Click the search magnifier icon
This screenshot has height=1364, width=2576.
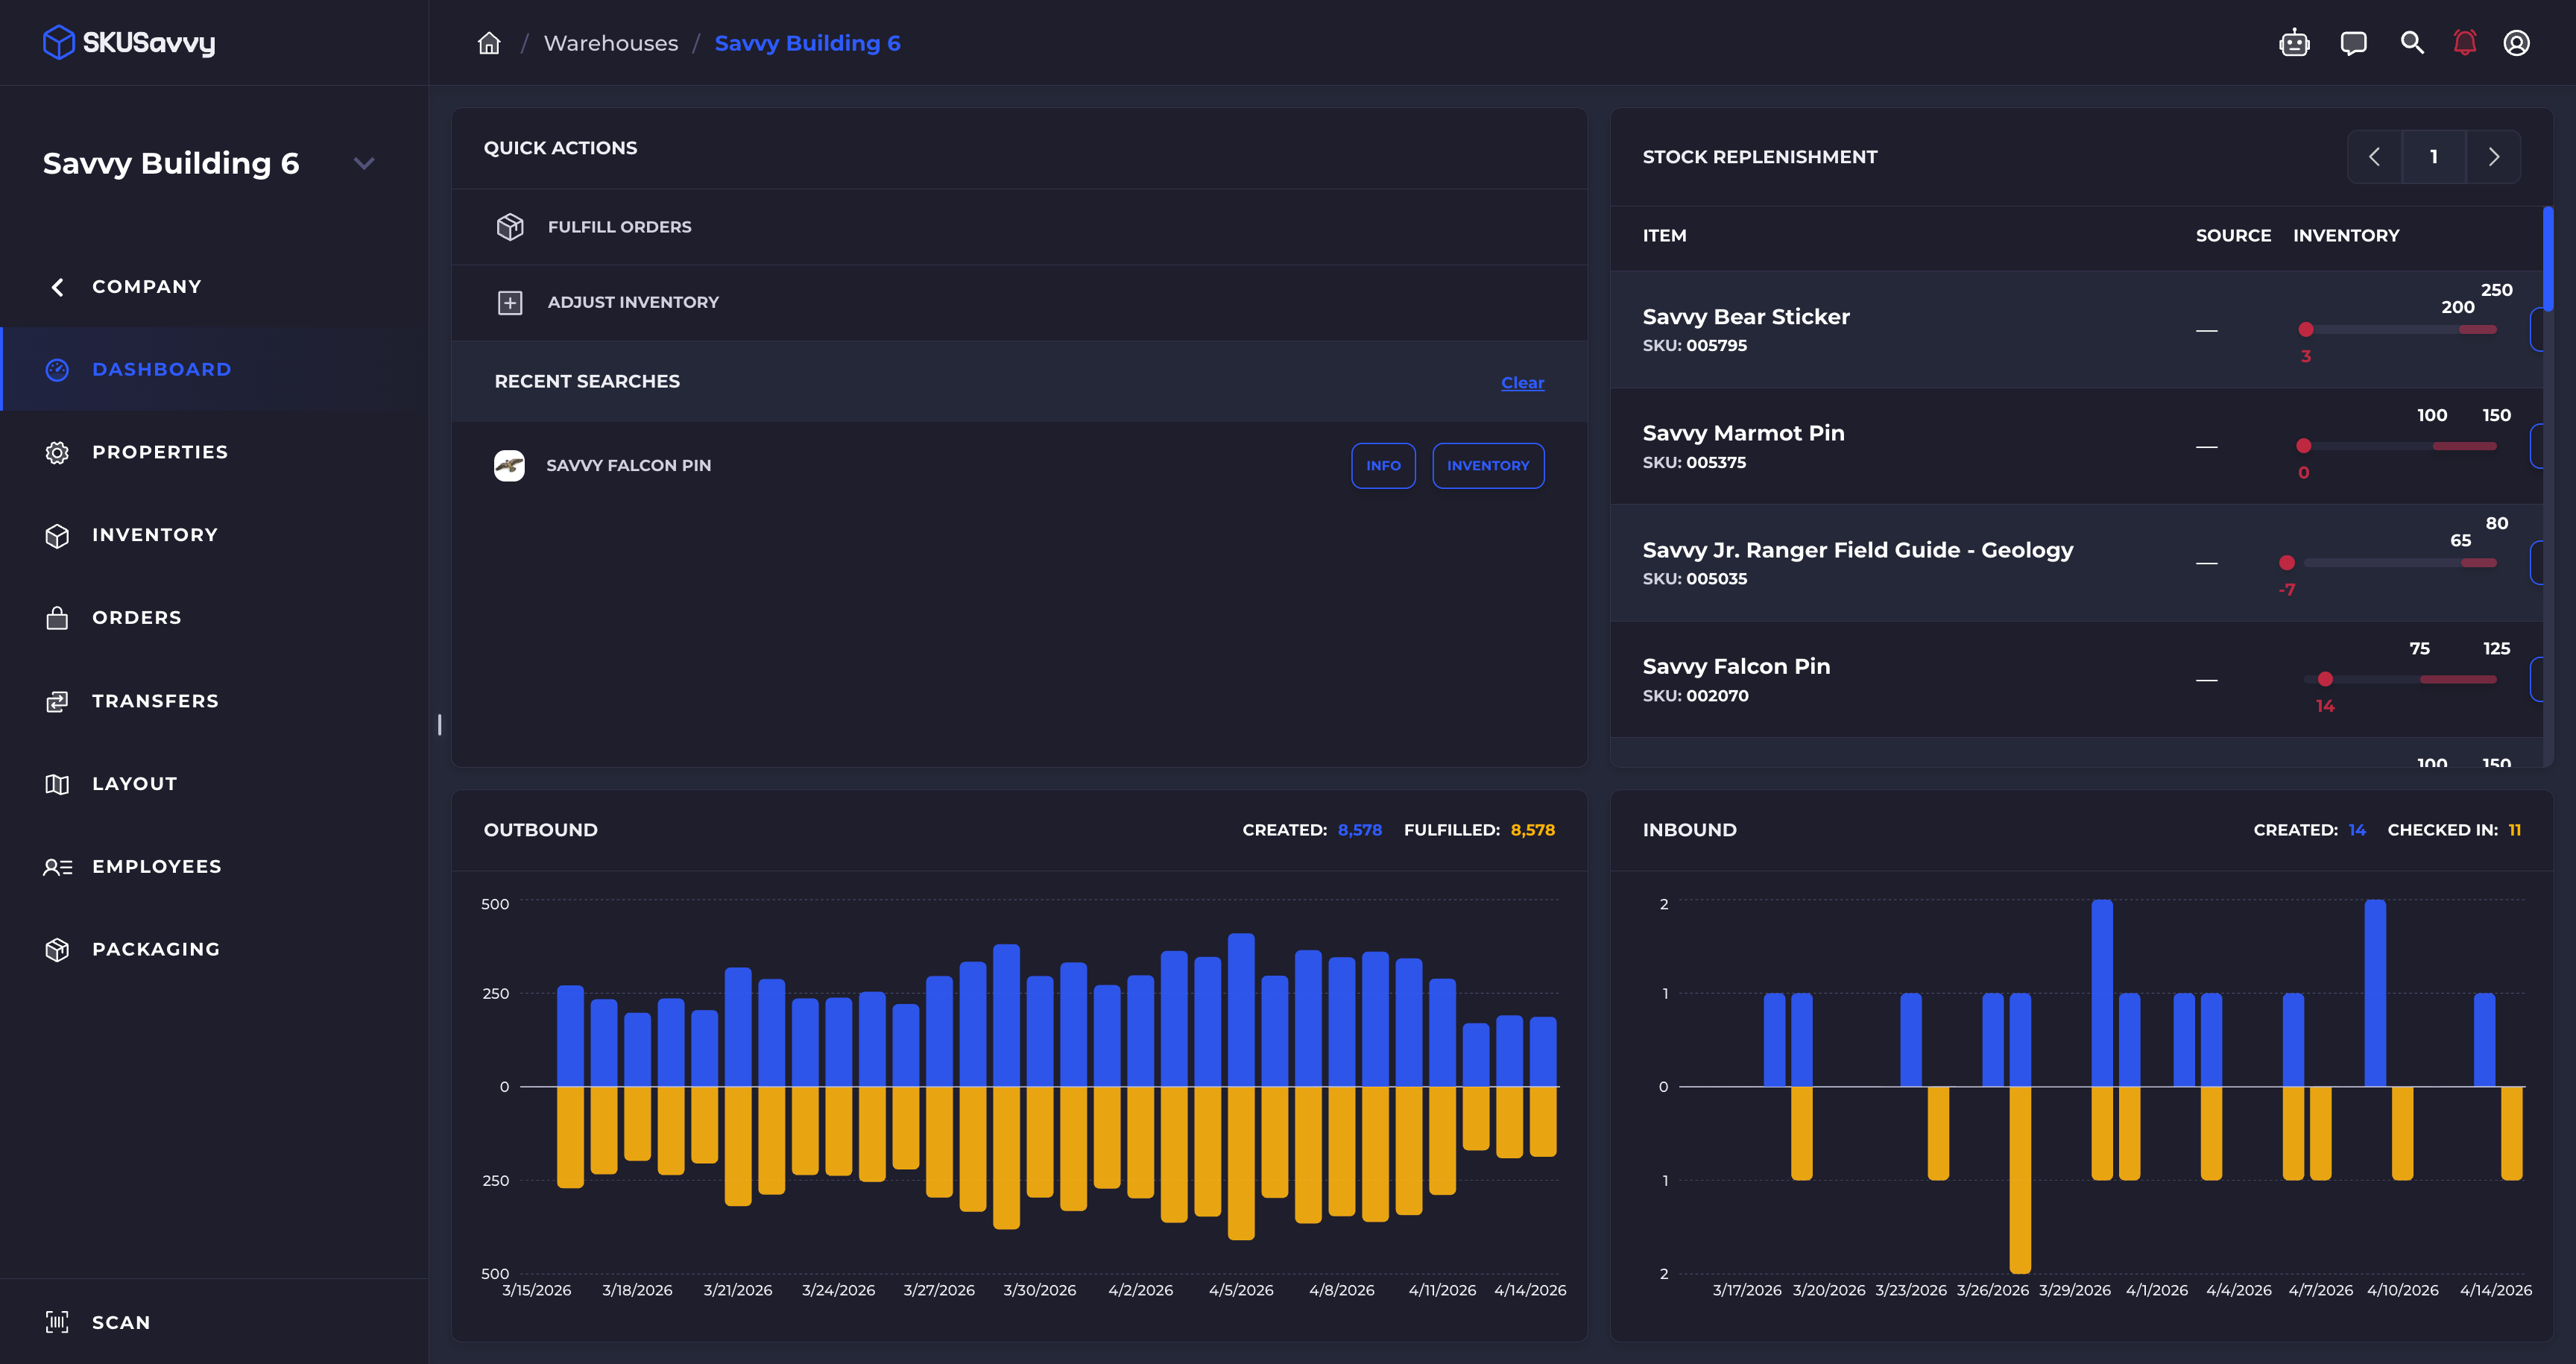[2412, 43]
